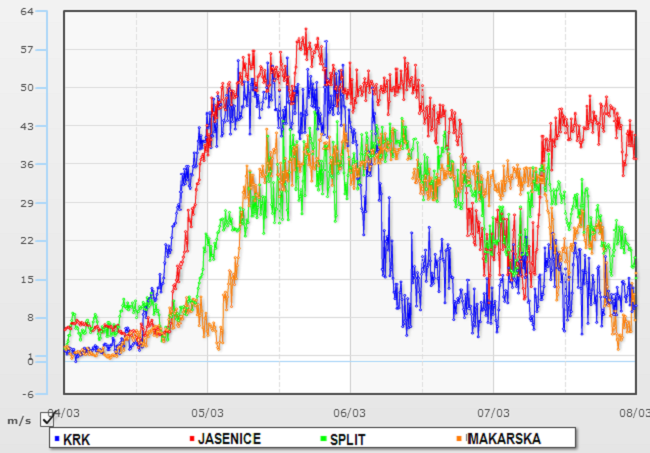
Task: Click the orange MAKARSKA legend marker
Action: point(458,439)
